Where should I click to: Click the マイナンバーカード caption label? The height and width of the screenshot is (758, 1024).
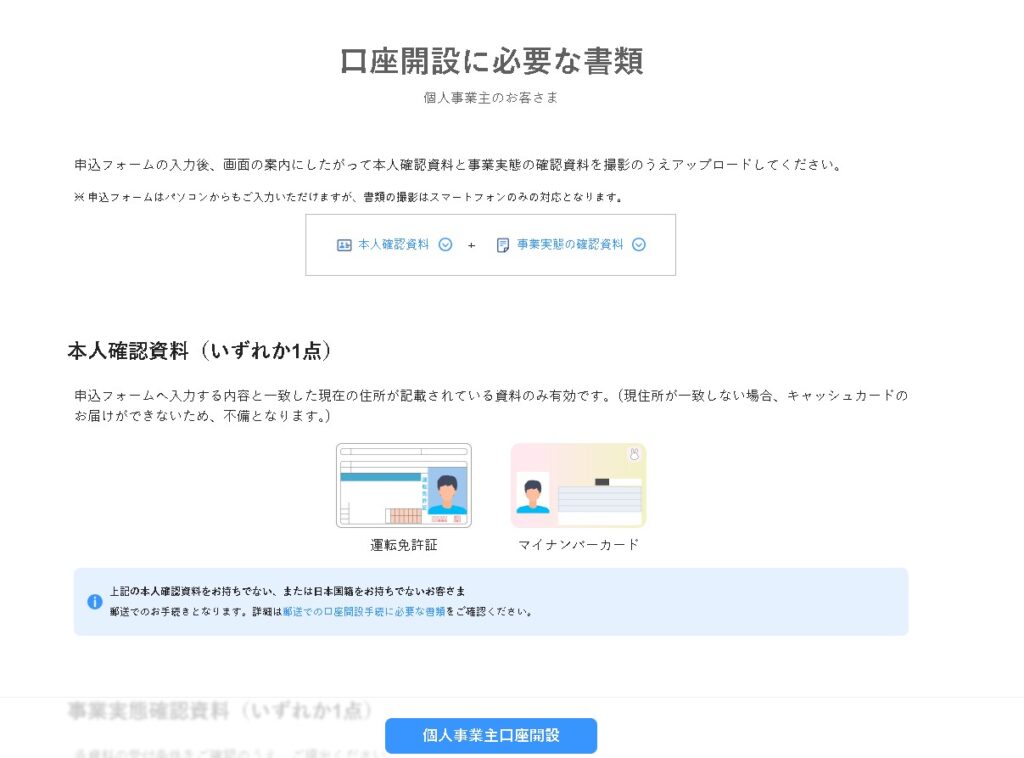578,545
